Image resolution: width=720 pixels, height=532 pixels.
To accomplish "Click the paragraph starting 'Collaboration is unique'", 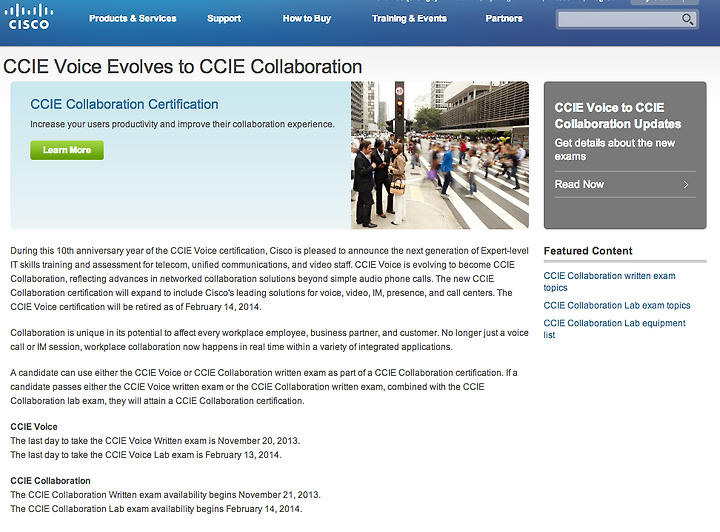I will pos(270,340).
